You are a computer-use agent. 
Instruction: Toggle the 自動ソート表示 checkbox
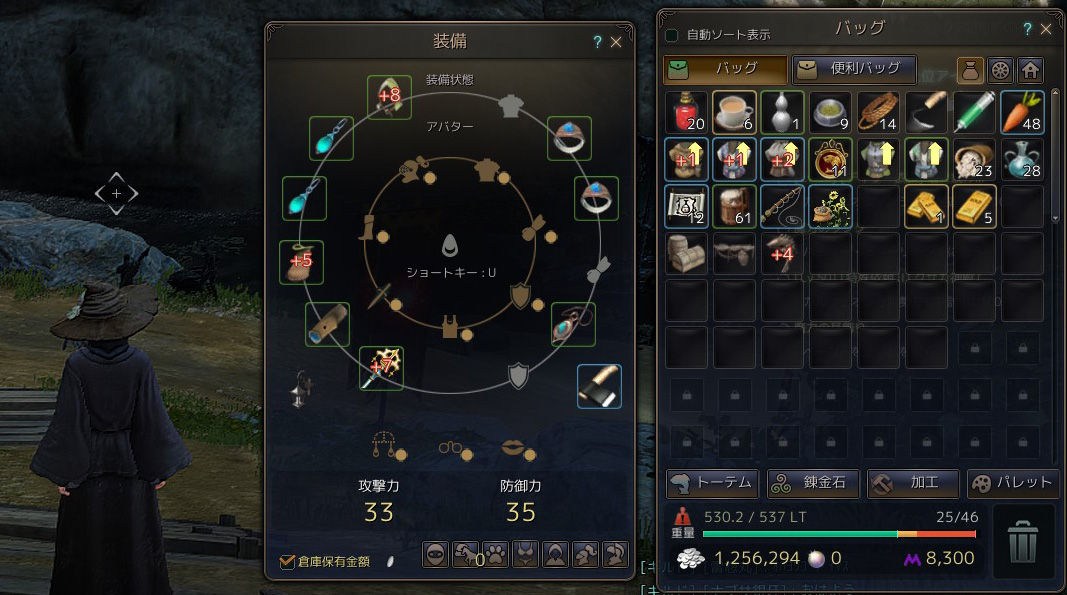pos(672,35)
